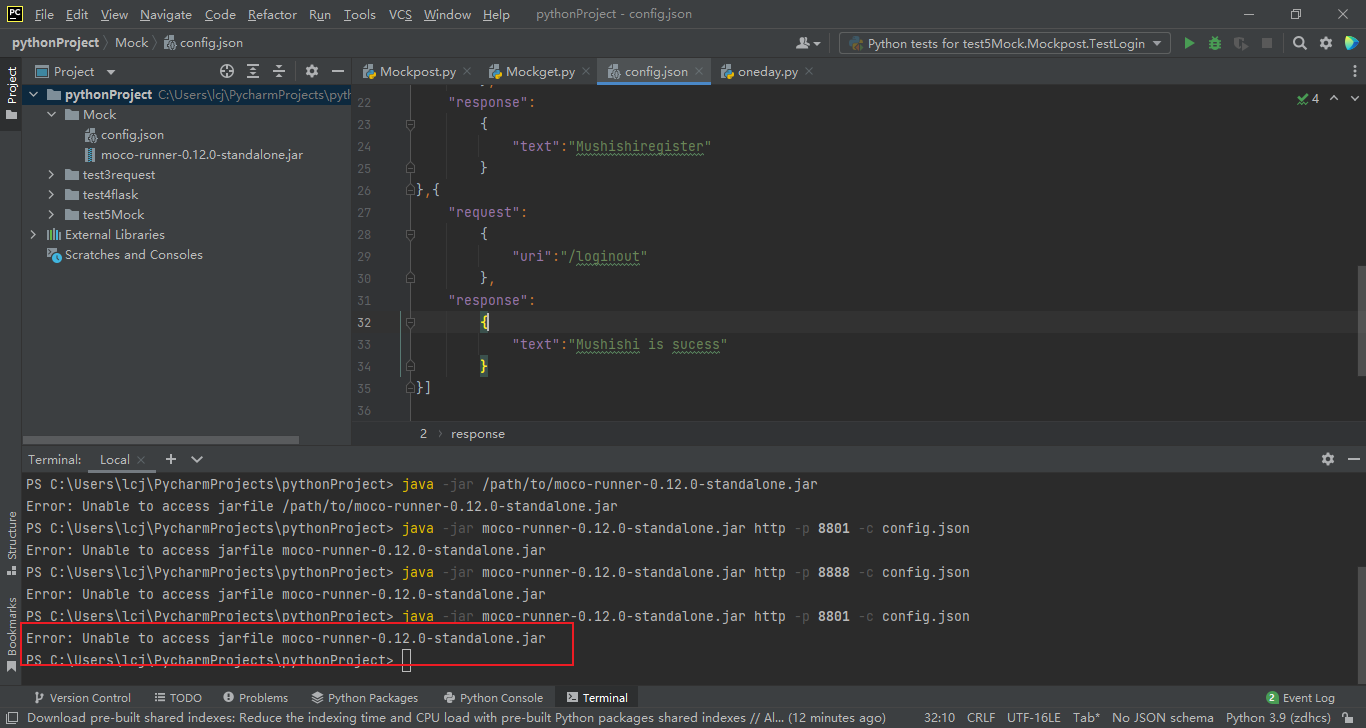Fold the JSON block at line 28
Image resolution: width=1366 pixels, height=728 pixels.
coord(410,234)
